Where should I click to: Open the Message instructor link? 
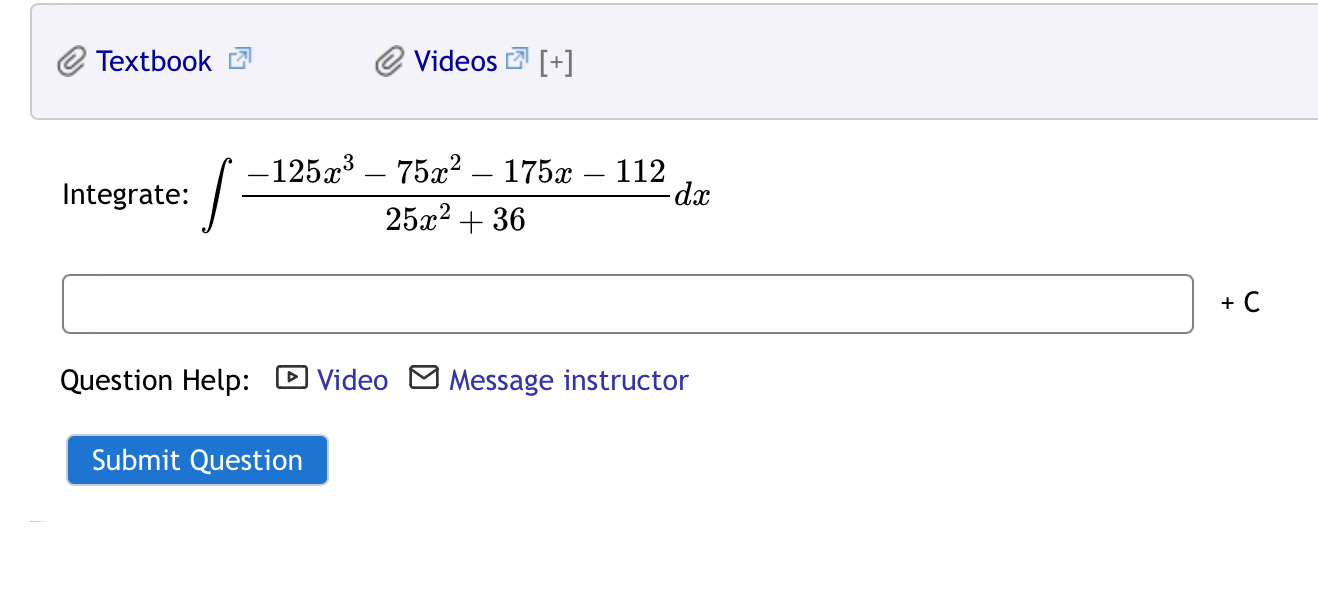point(568,380)
